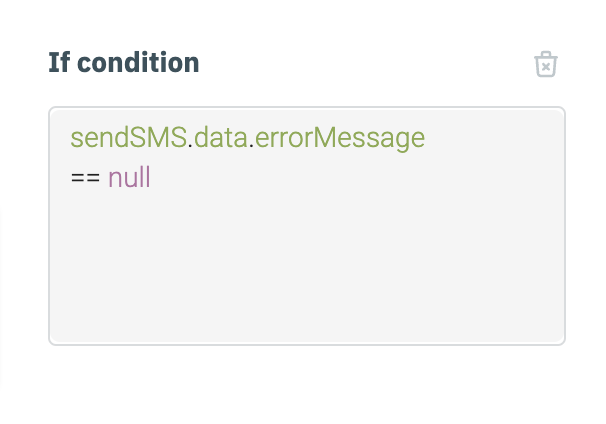Place cursor just before sendSMS

71,138
